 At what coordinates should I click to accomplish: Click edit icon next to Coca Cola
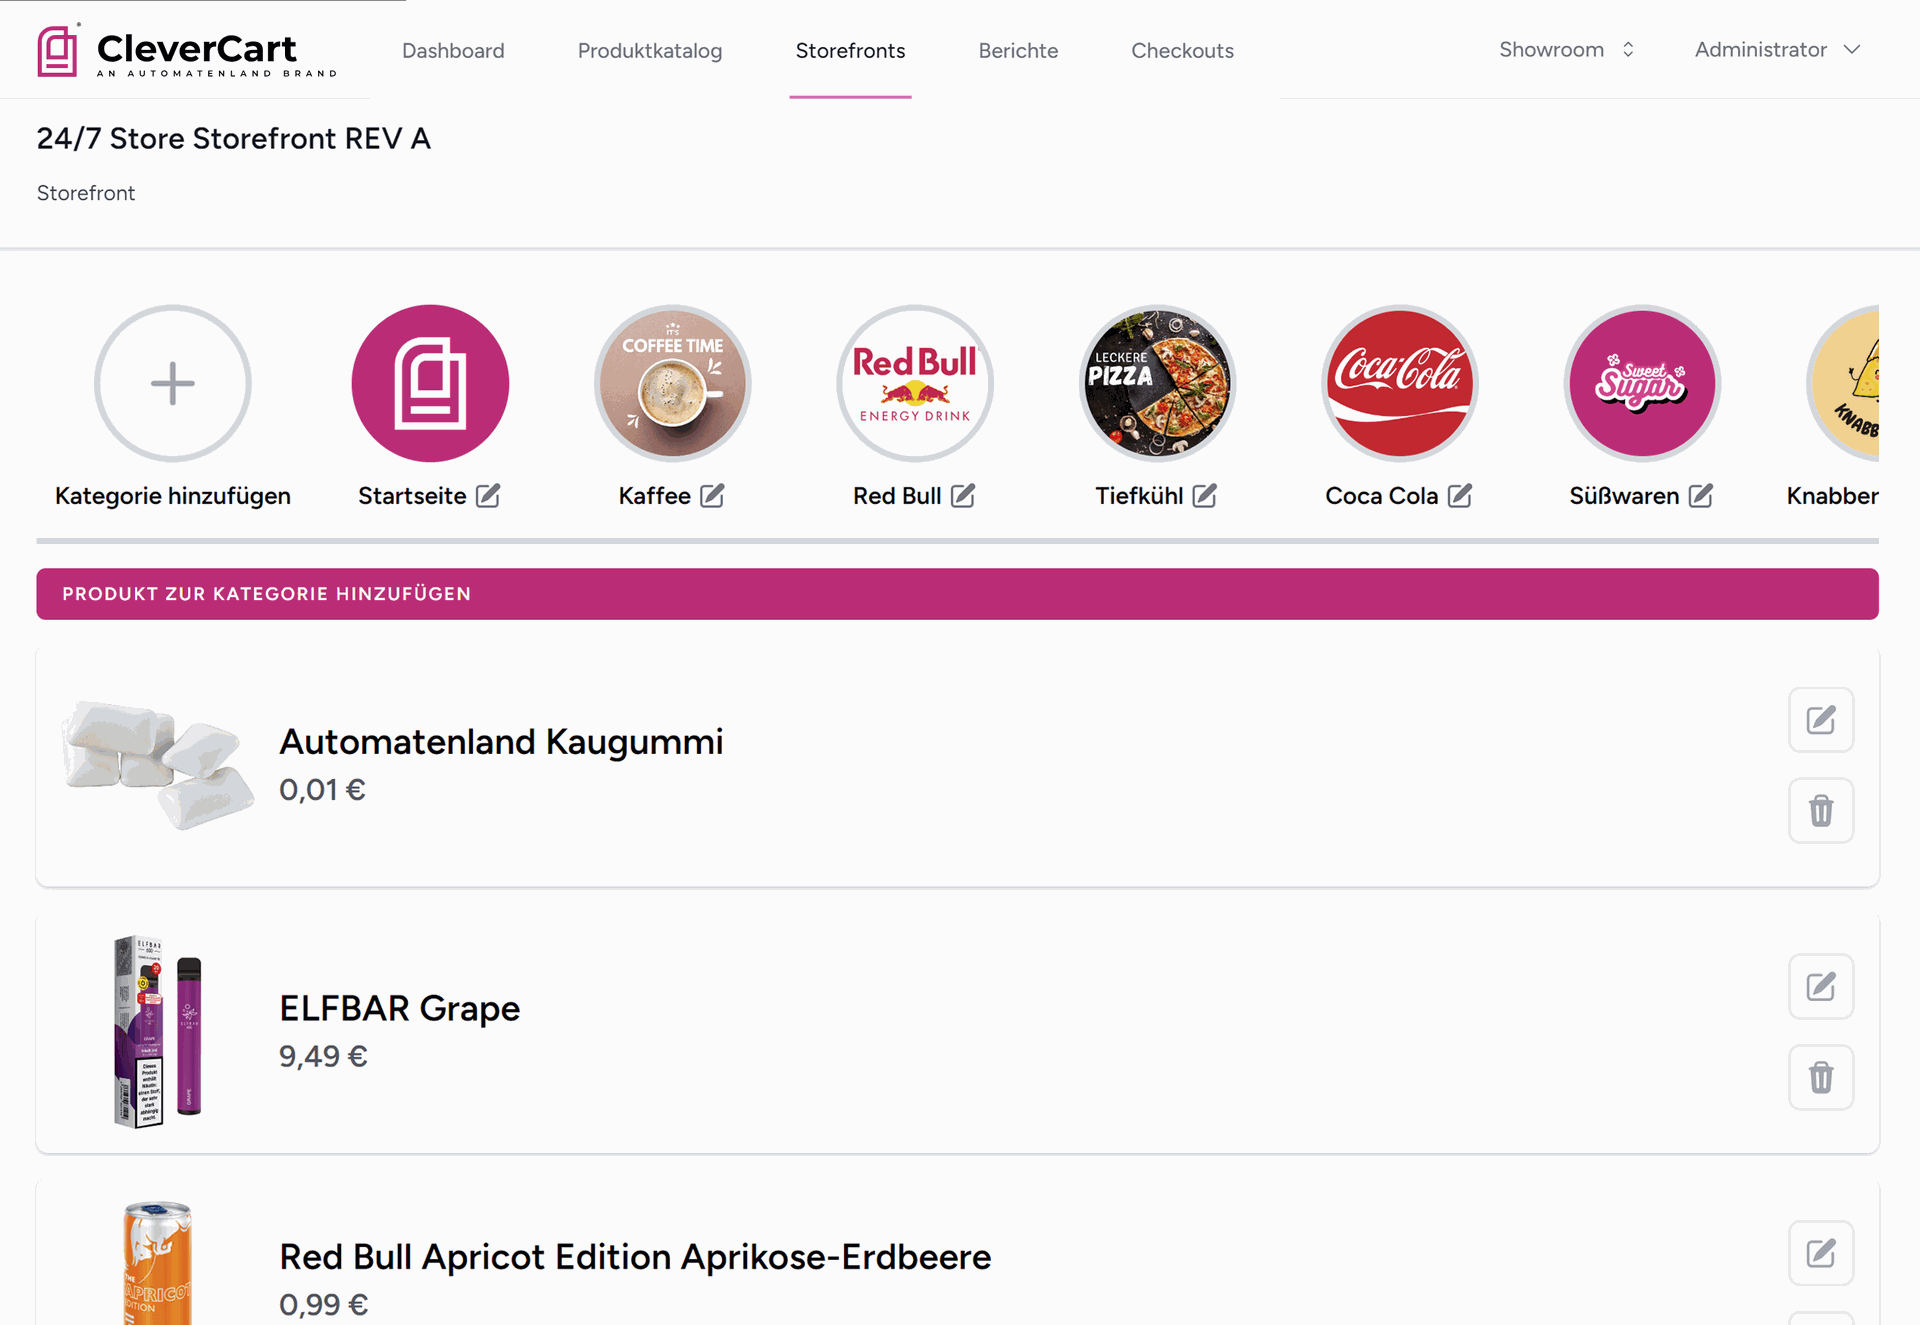(1460, 496)
